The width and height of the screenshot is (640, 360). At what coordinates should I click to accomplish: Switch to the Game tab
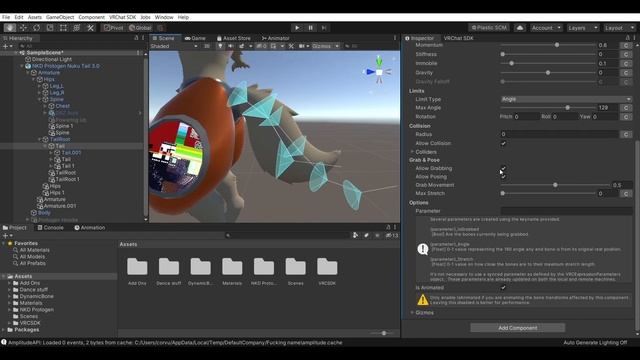(195, 38)
